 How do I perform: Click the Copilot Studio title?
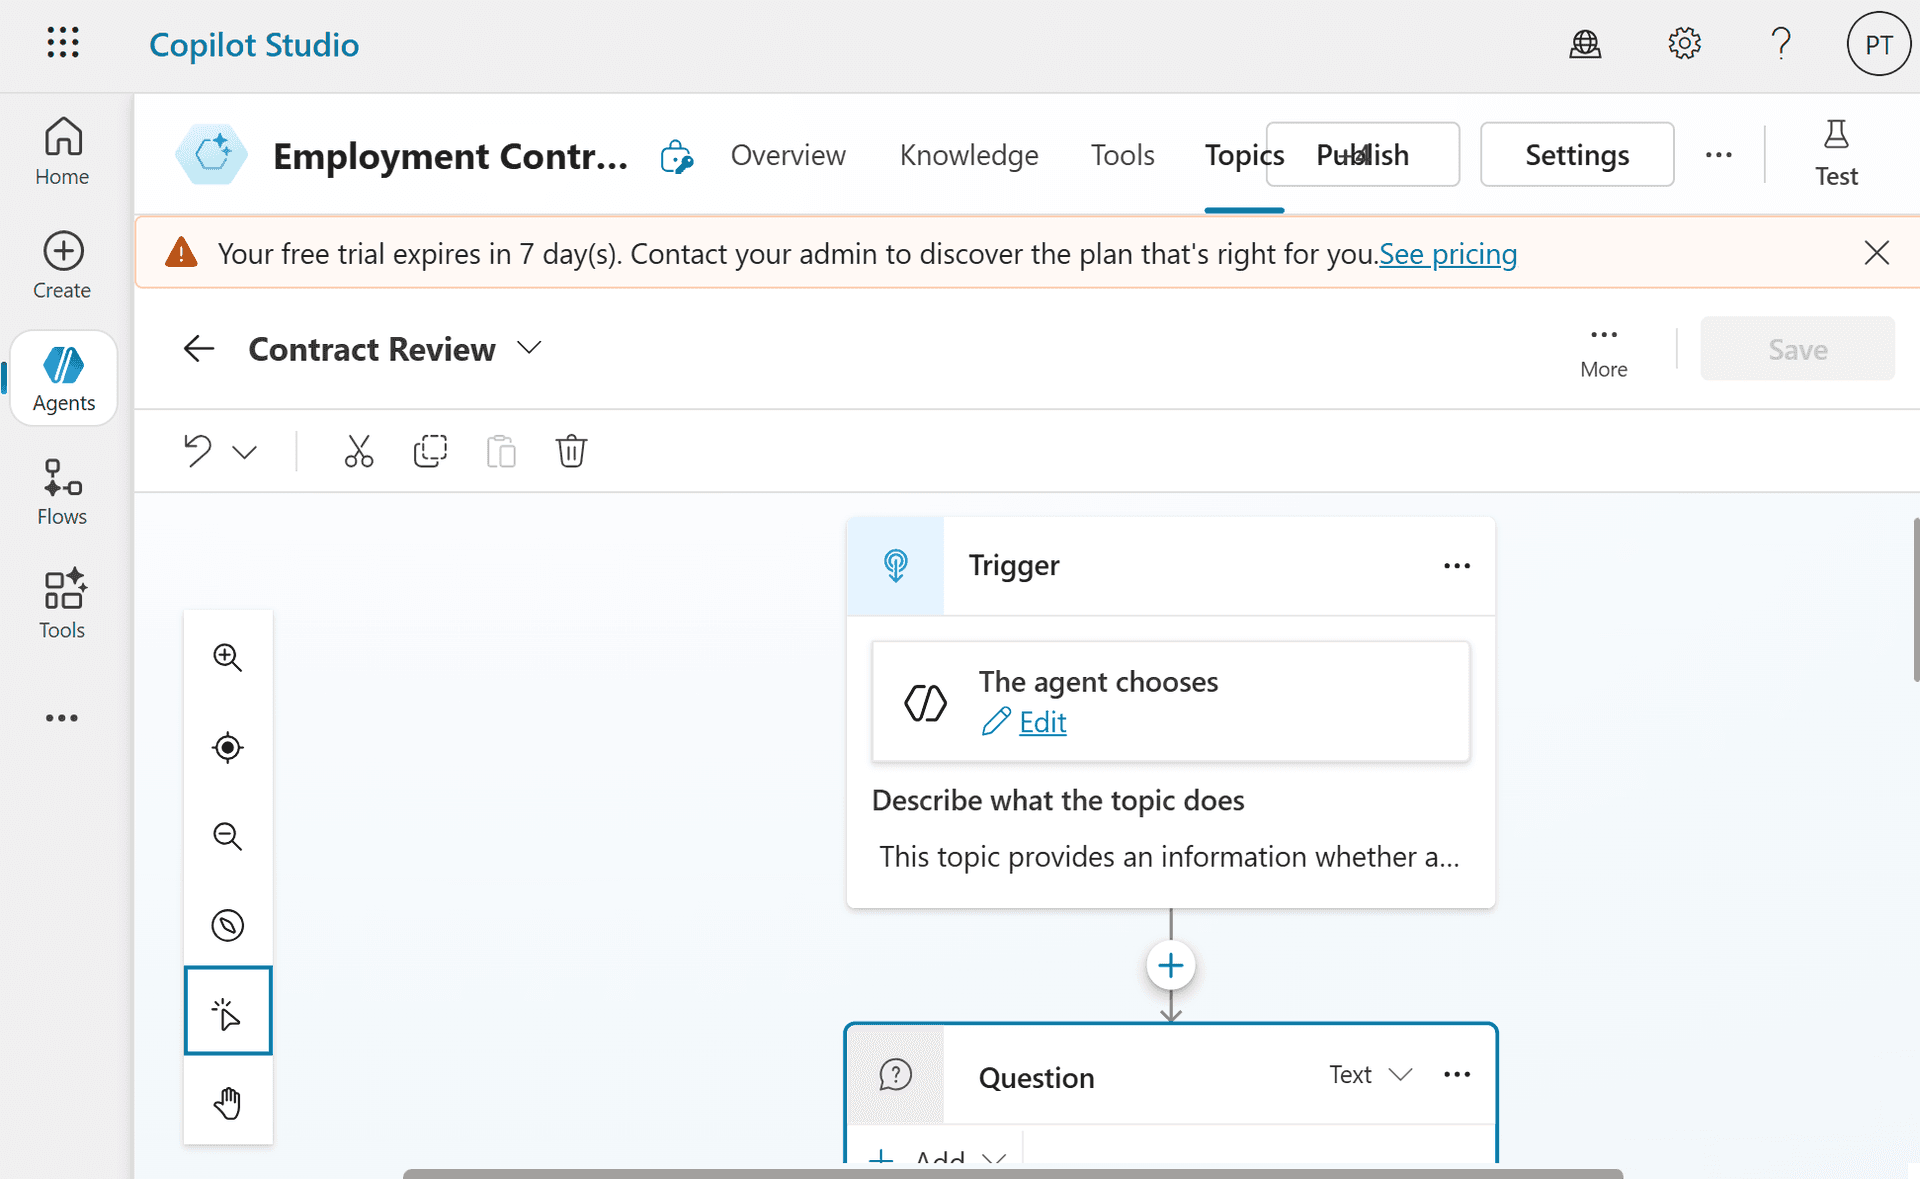[254, 45]
